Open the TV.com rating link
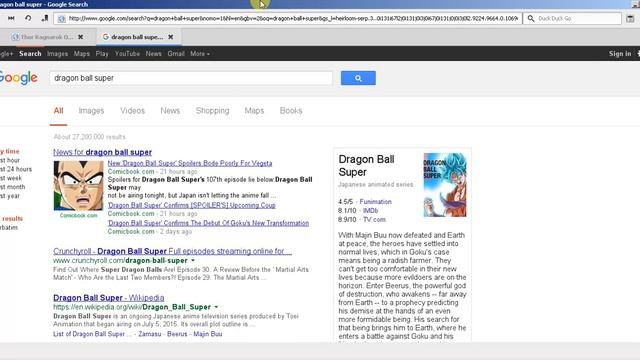 coord(374,220)
